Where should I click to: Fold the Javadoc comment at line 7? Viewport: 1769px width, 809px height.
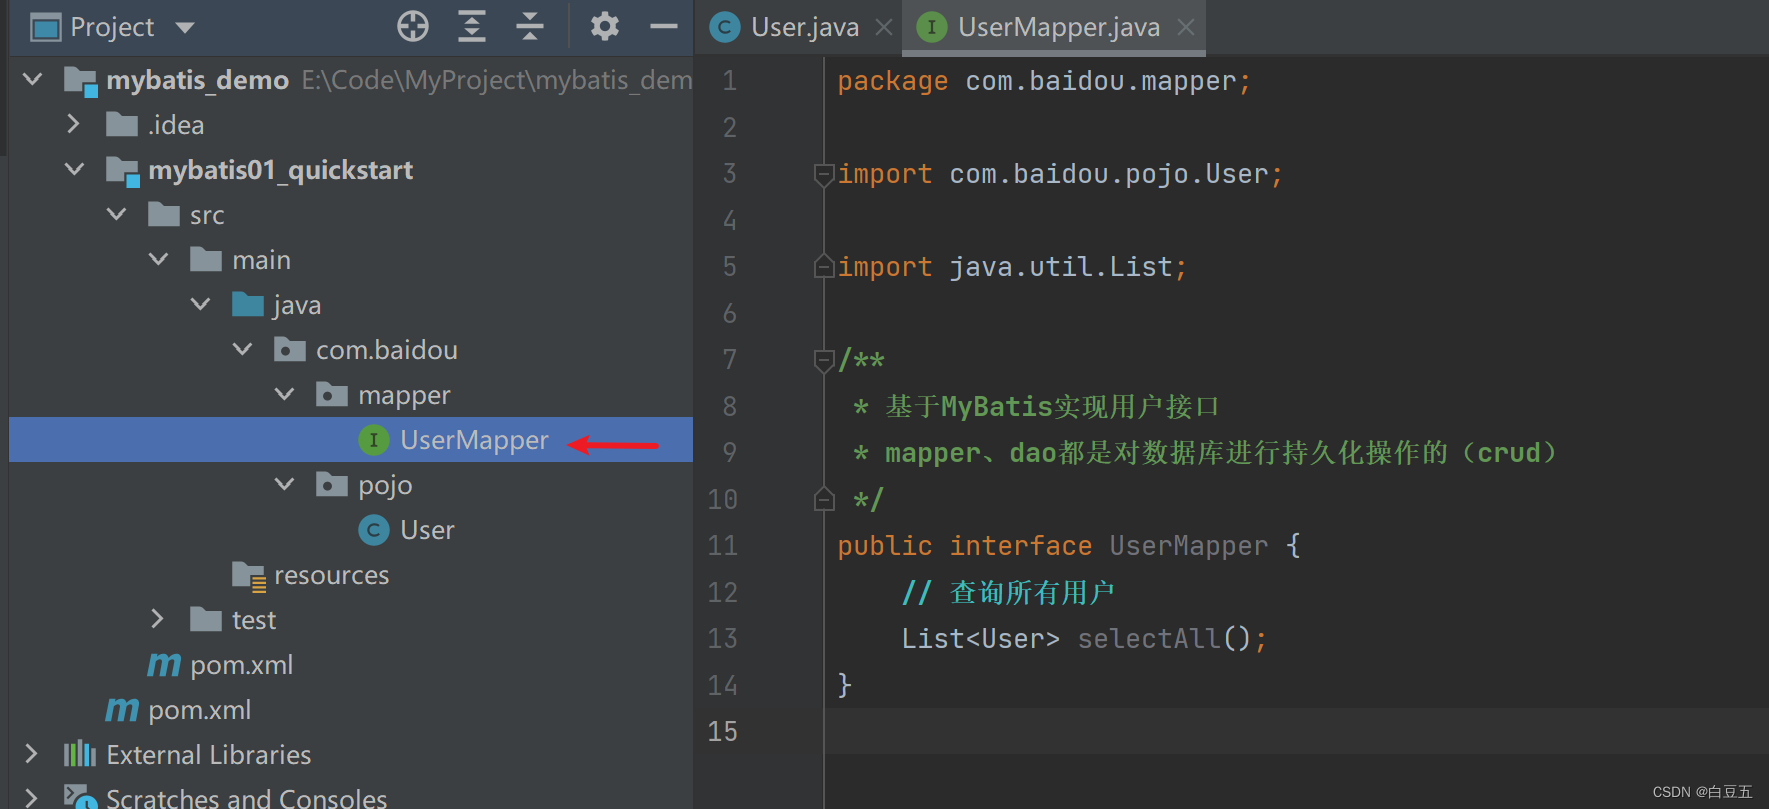tap(824, 361)
